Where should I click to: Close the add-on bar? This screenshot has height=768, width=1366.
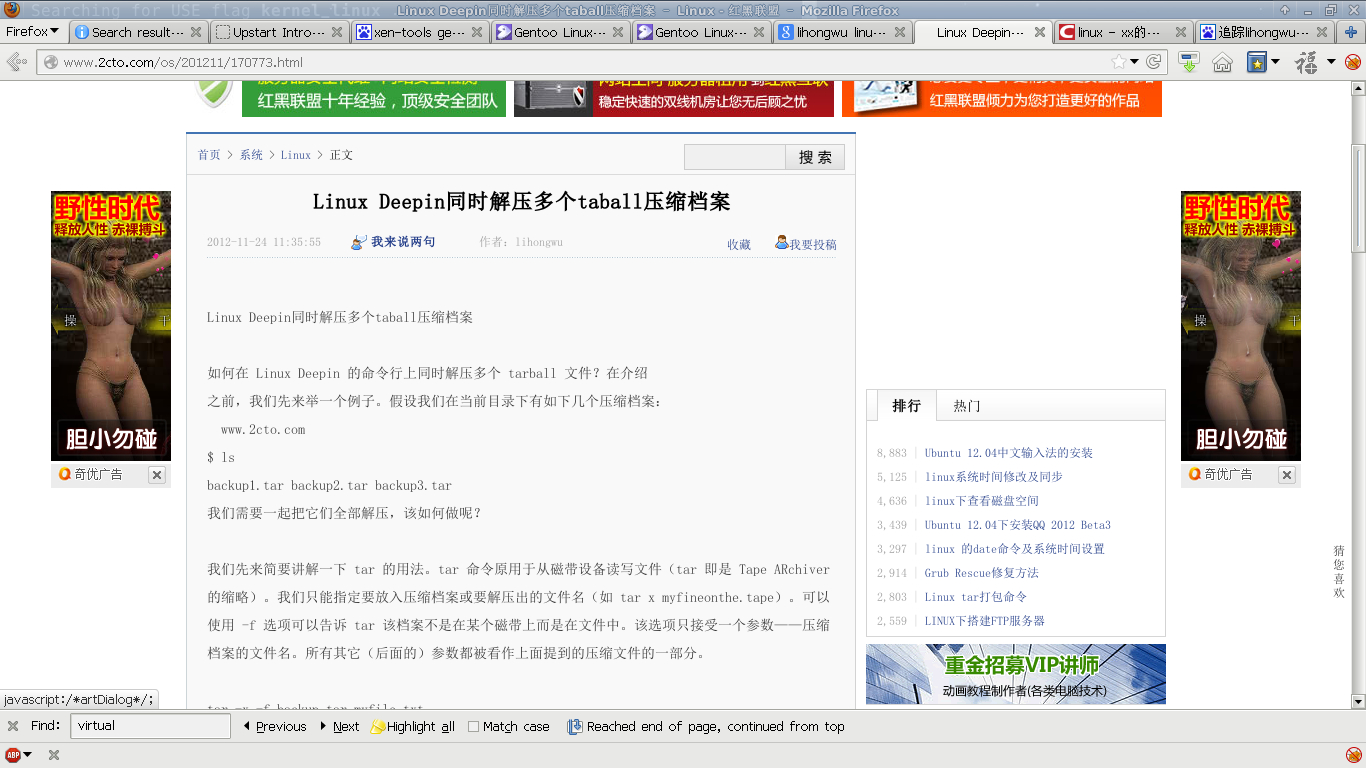pyautogui.click(x=54, y=755)
